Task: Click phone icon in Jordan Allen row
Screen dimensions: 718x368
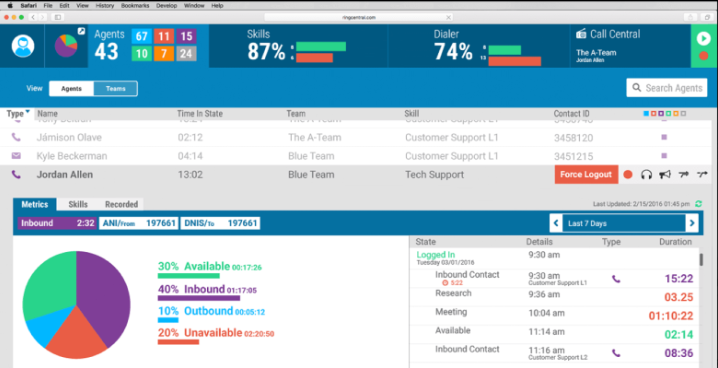Action: point(16,174)
